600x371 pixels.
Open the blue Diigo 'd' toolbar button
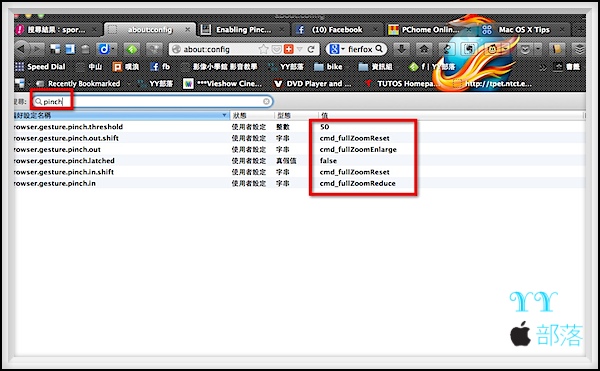[x=104, y=49]
